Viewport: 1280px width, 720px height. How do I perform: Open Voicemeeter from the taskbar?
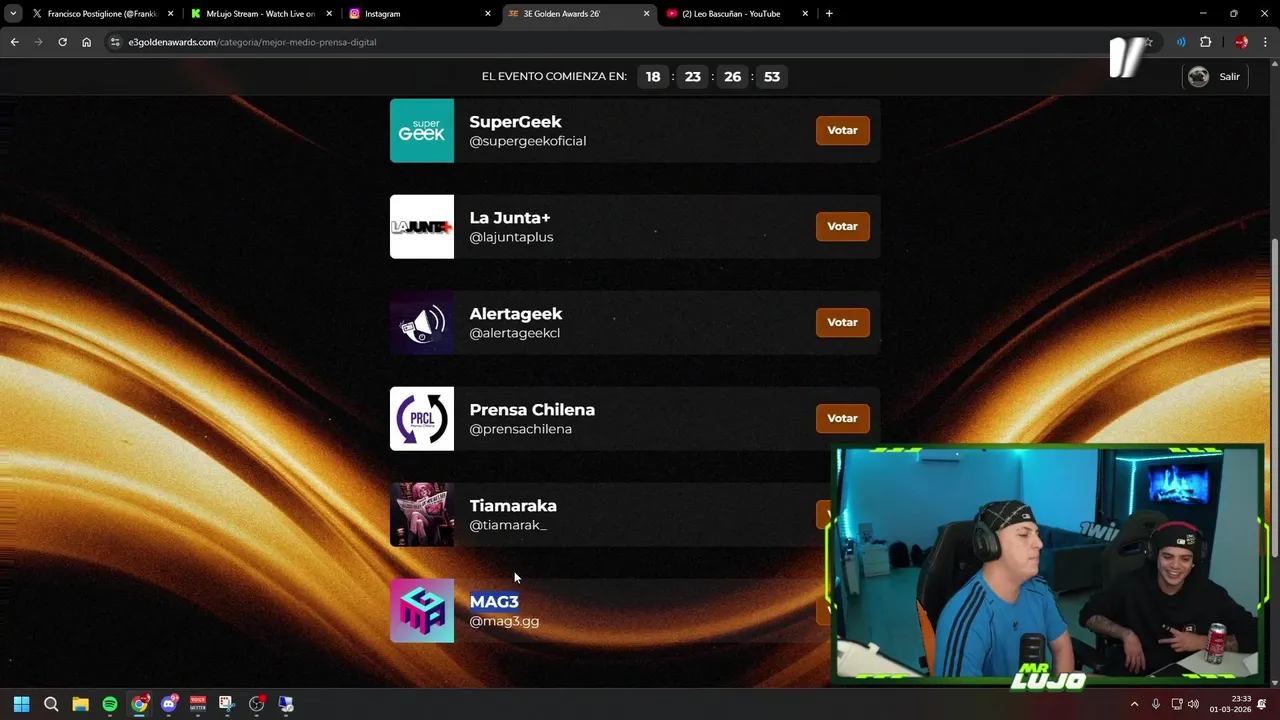coord(198,704)
